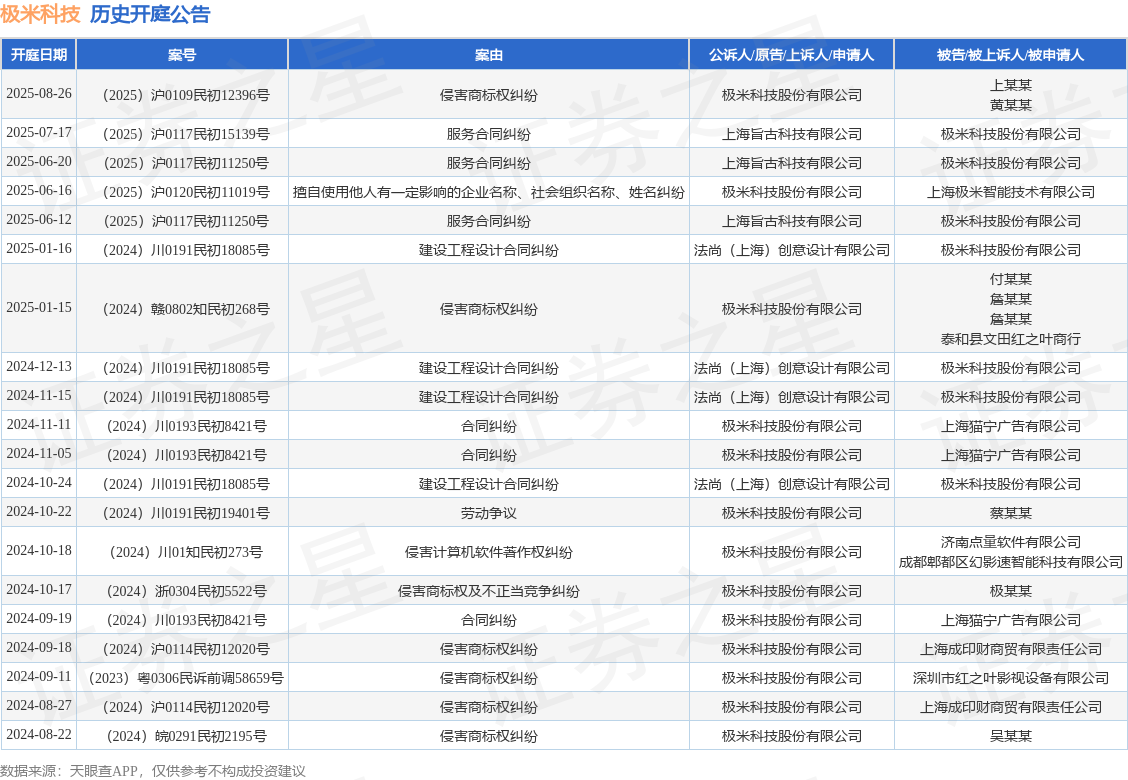Click the date cell 2025-06-16
The height and width of the screenshot is (780, 1128).
click(39, 190)
